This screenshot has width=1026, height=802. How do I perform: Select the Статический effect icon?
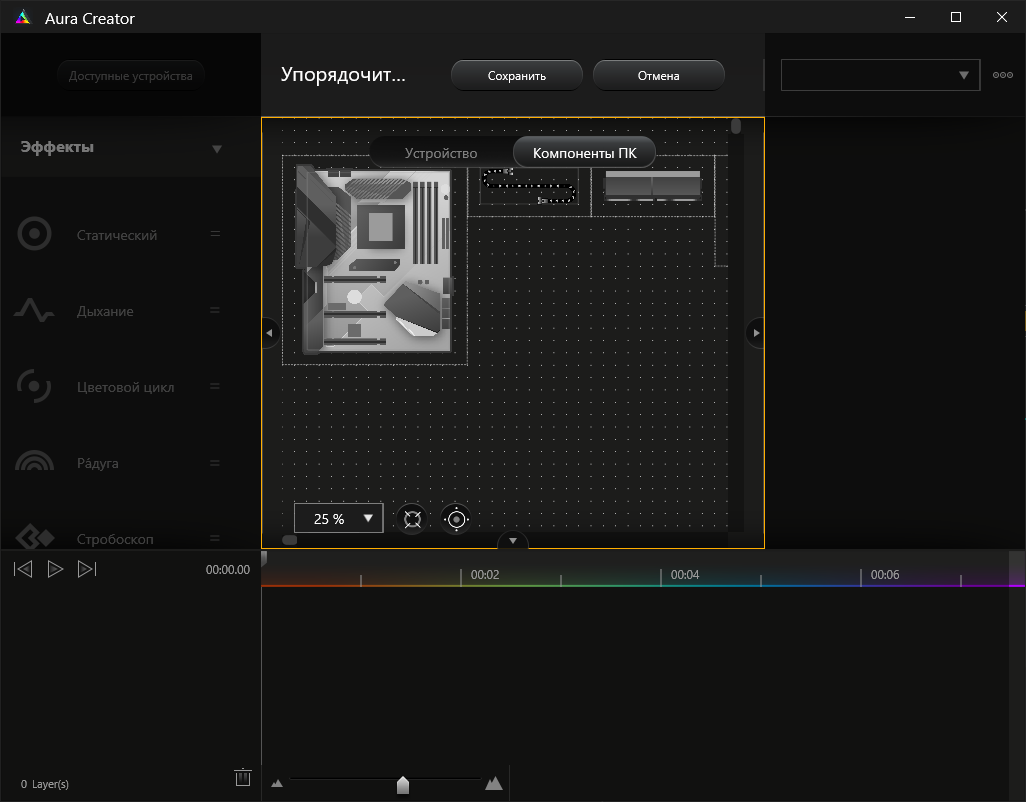(33, 233)
